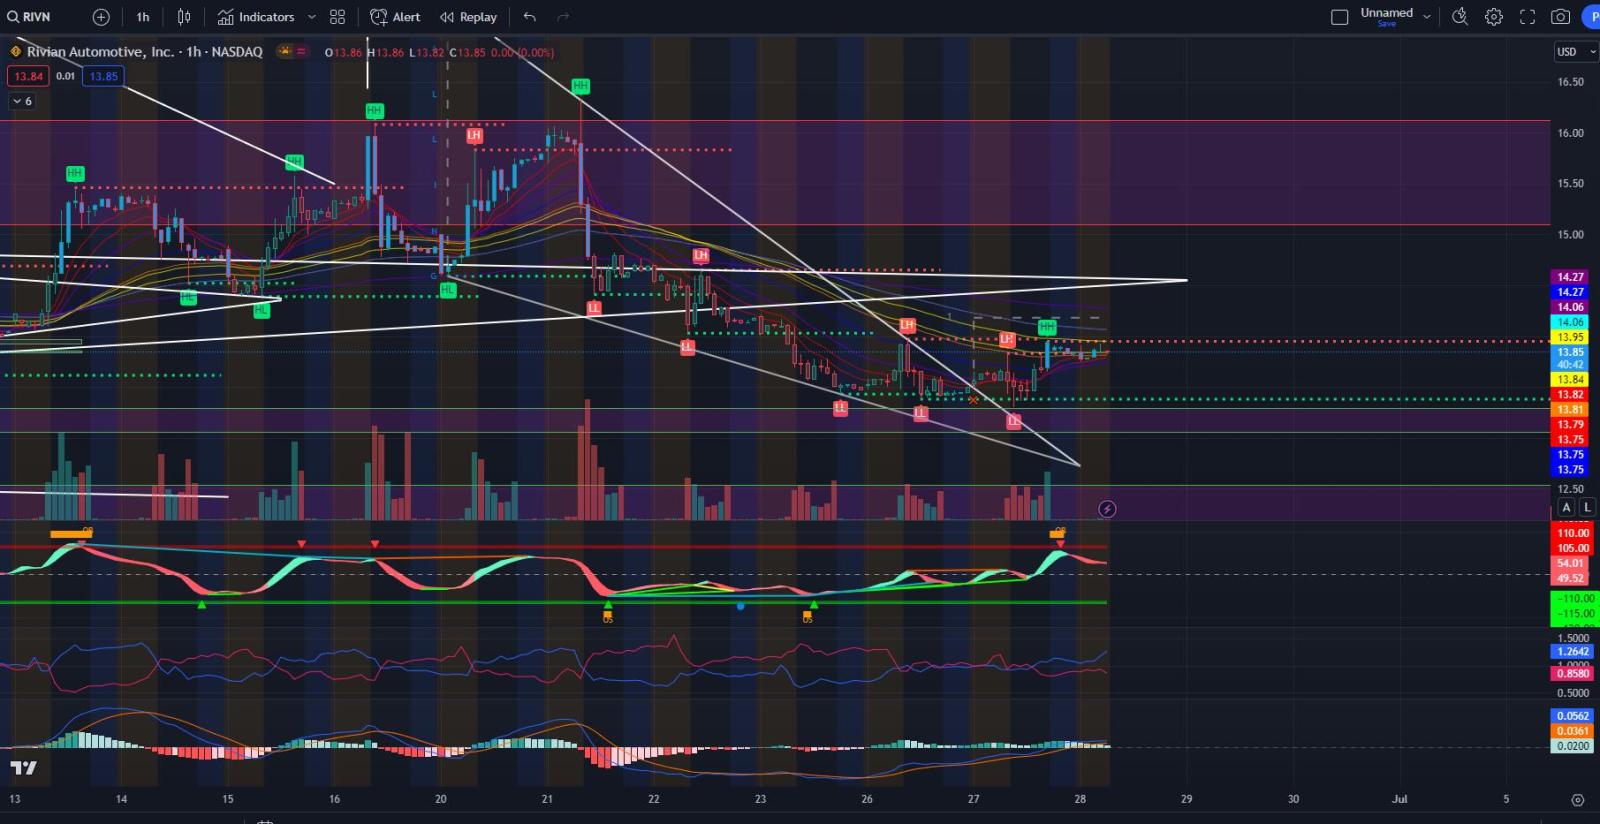Take a chart snapshot with camera icon
Screen dimensions: 1600x824
click(x=1560, y=17)
